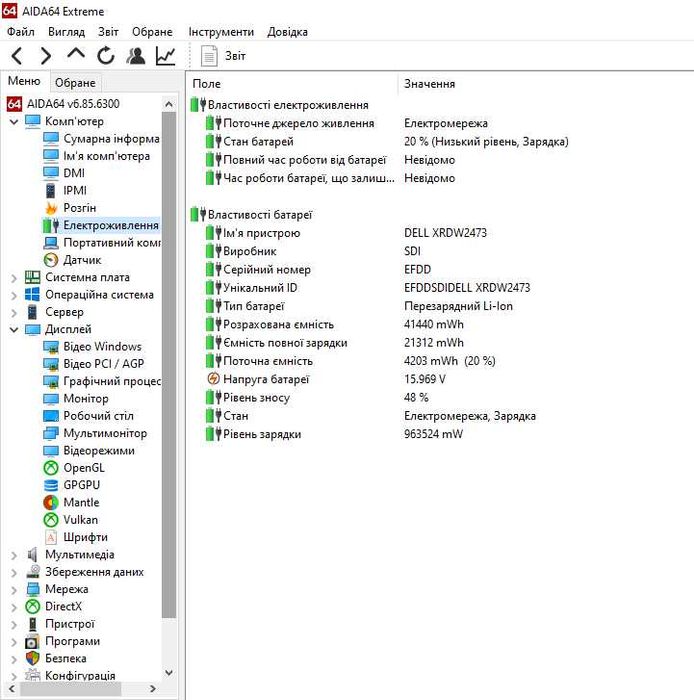Refresh the page with the circular arrow icon
694x700 pixels.
coord(106,56)
